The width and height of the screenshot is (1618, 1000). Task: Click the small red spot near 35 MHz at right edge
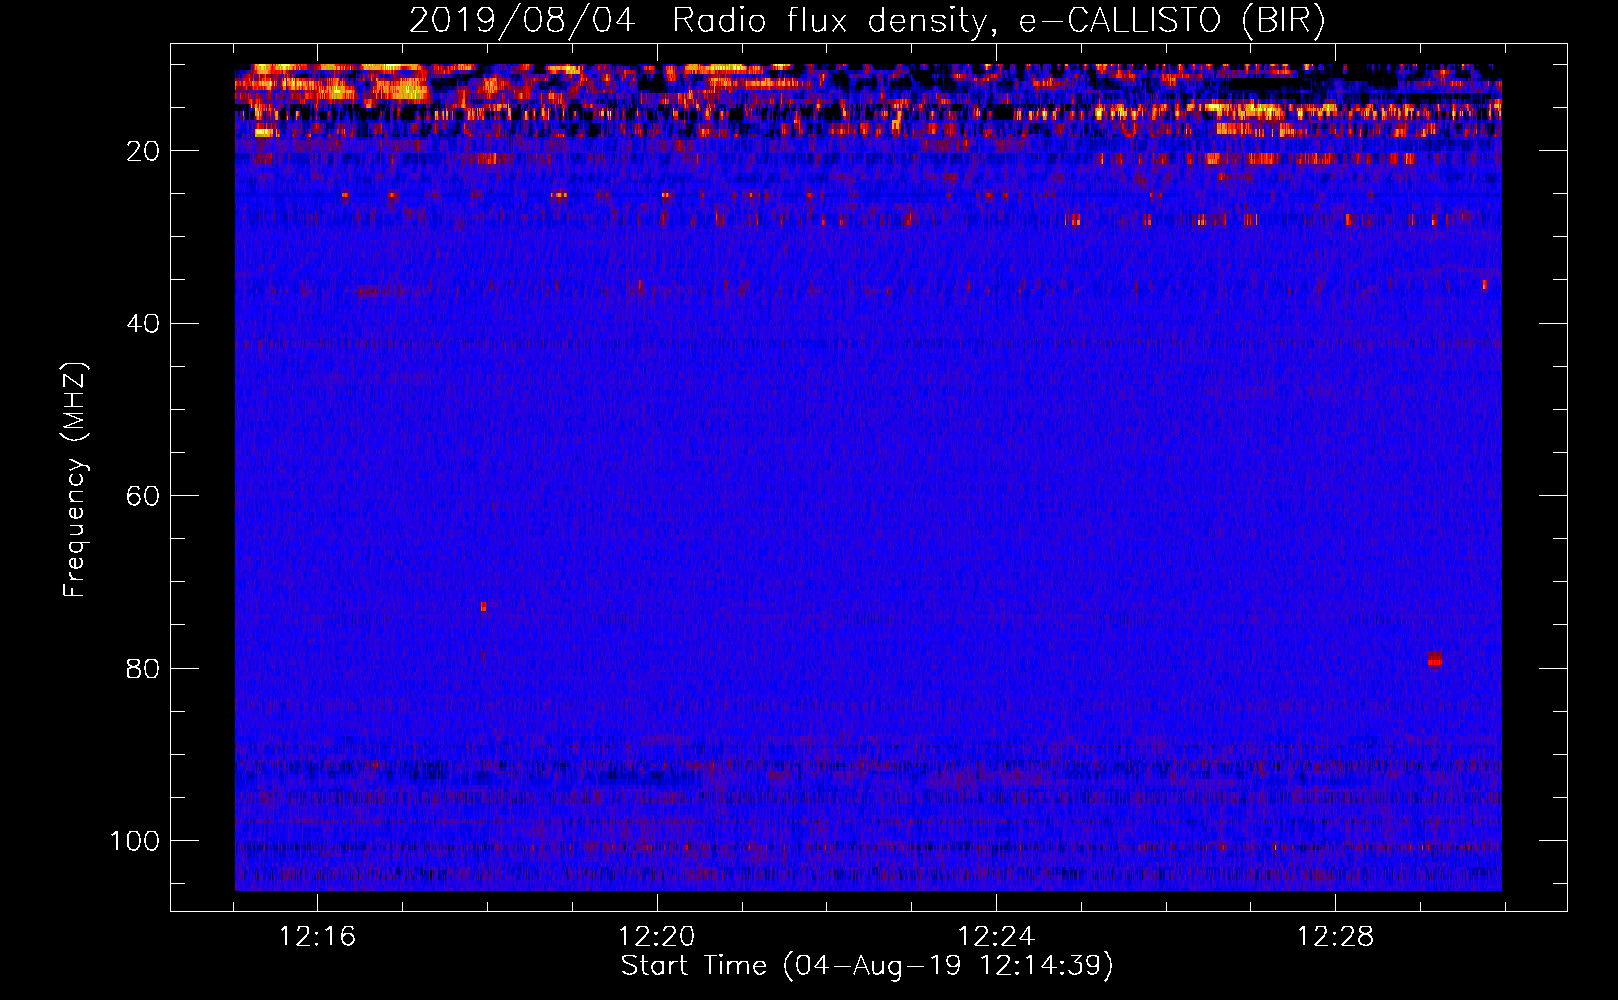pos(1484,285)
